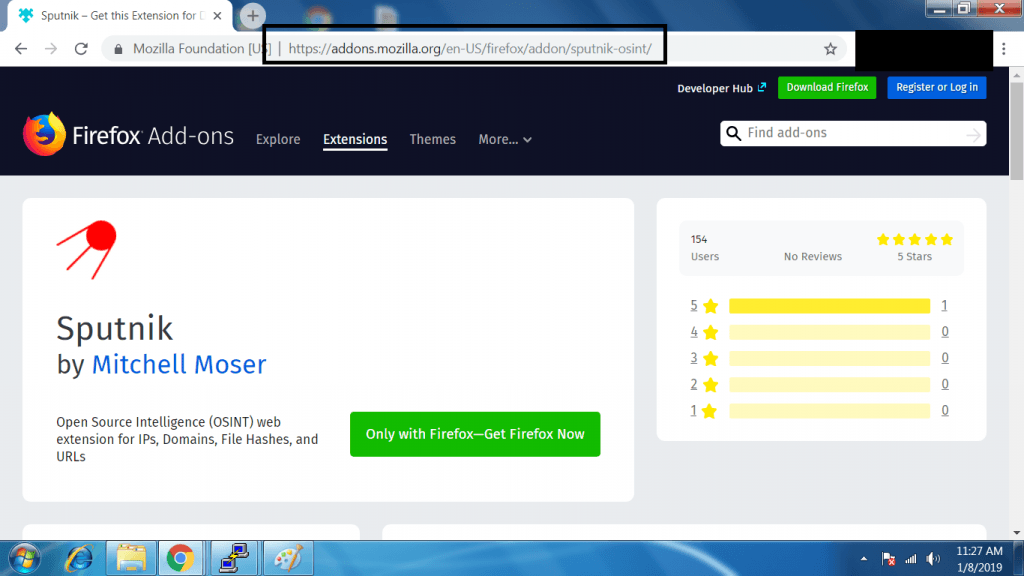Screen dimensions: 1024x576
Task: Open the Themes section
Action: point(432,140)
